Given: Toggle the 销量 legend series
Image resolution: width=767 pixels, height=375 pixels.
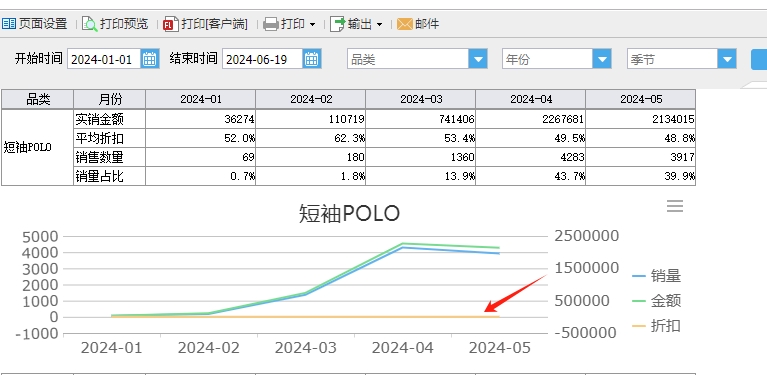Looking at the screenshot, I should coord(656,276).
